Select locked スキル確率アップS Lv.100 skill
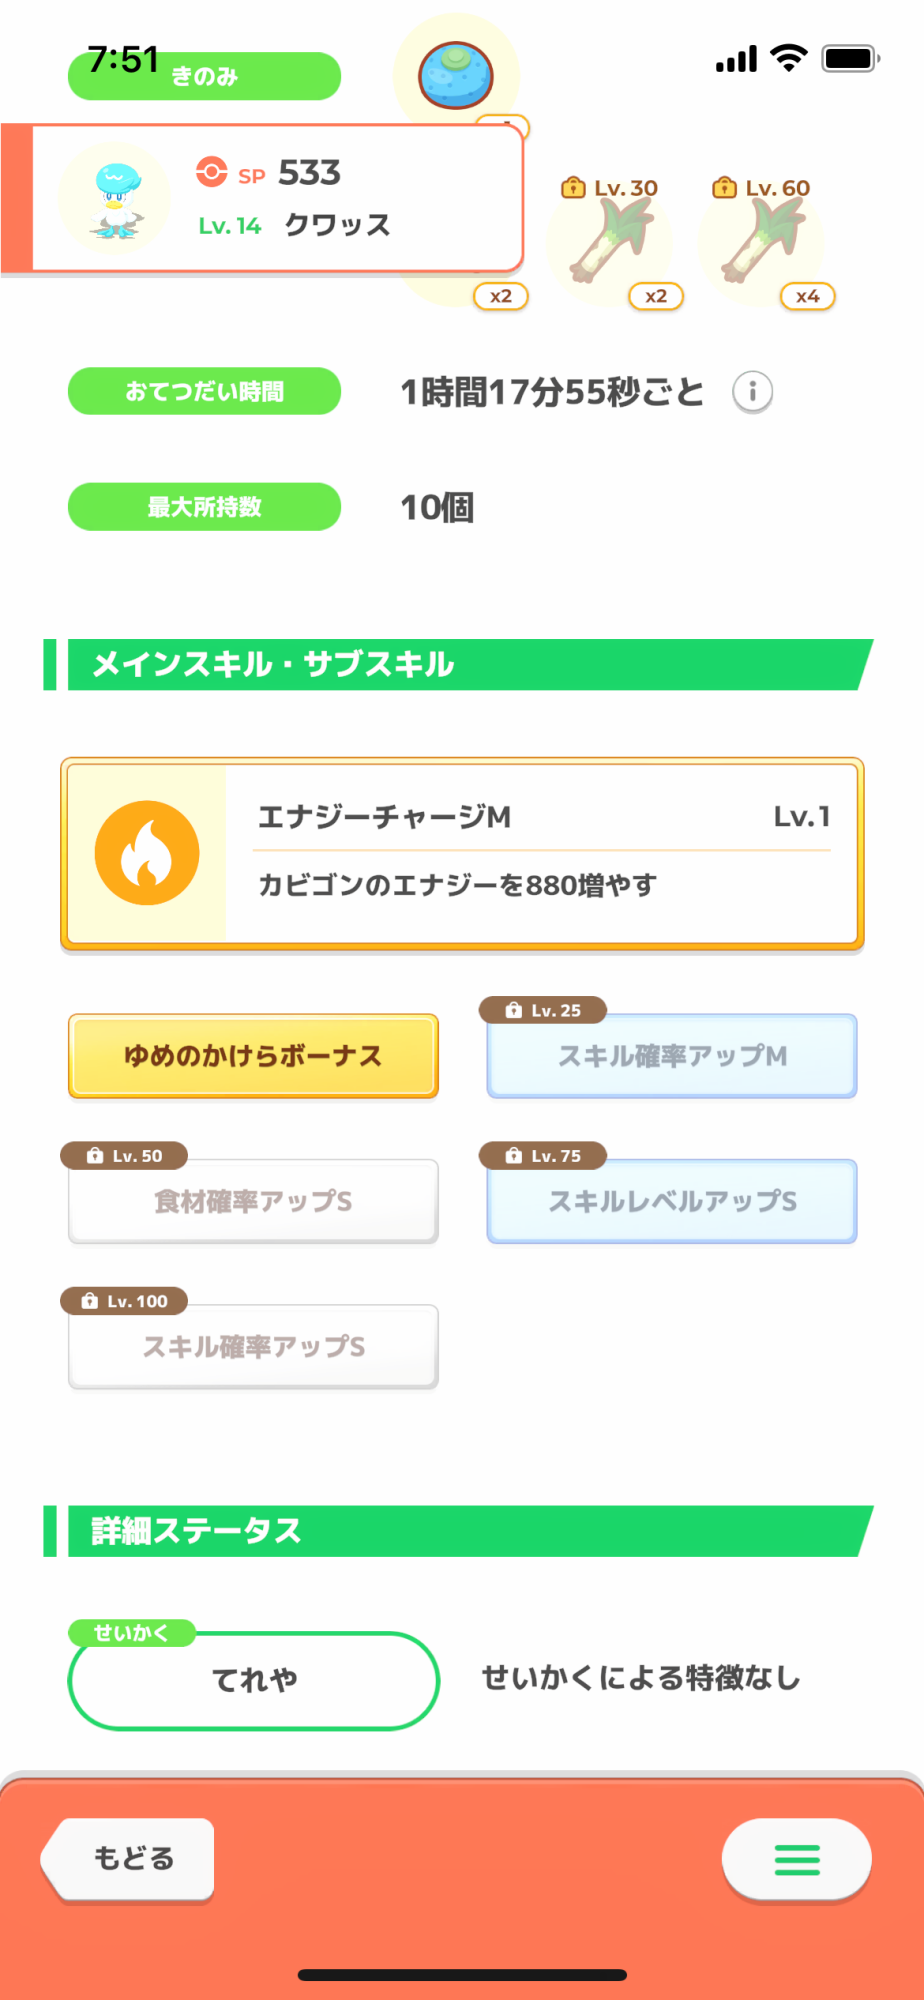This screenshot has height=2000, width=924. point(253,1347)
